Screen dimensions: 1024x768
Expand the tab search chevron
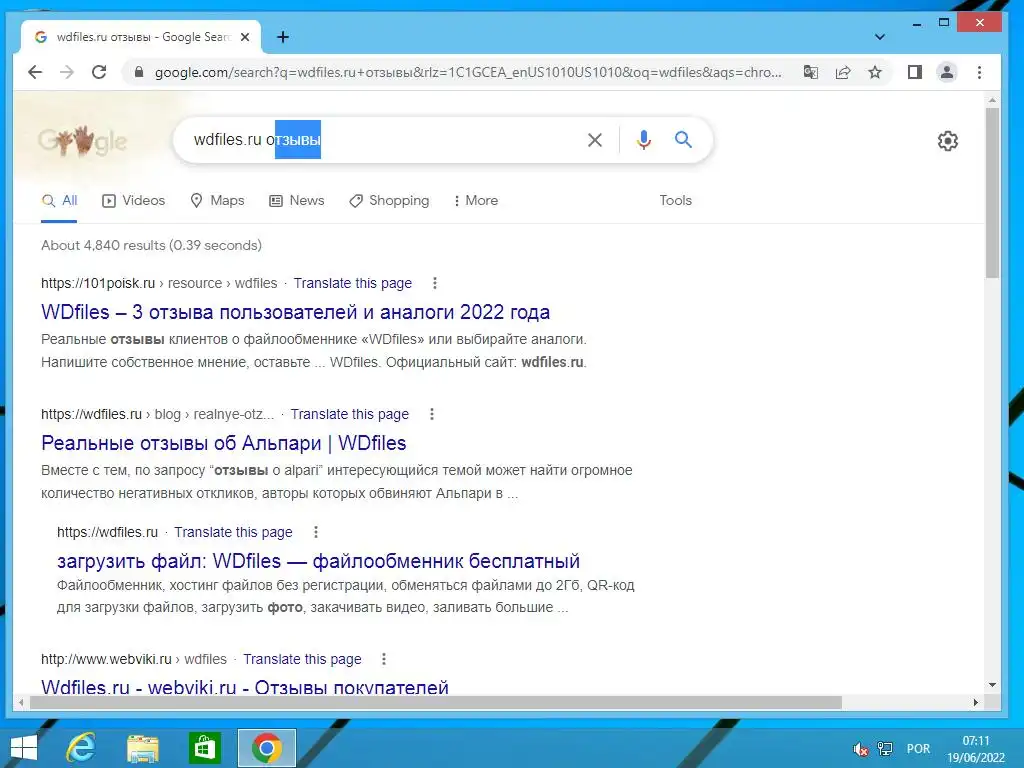(880, 37)
